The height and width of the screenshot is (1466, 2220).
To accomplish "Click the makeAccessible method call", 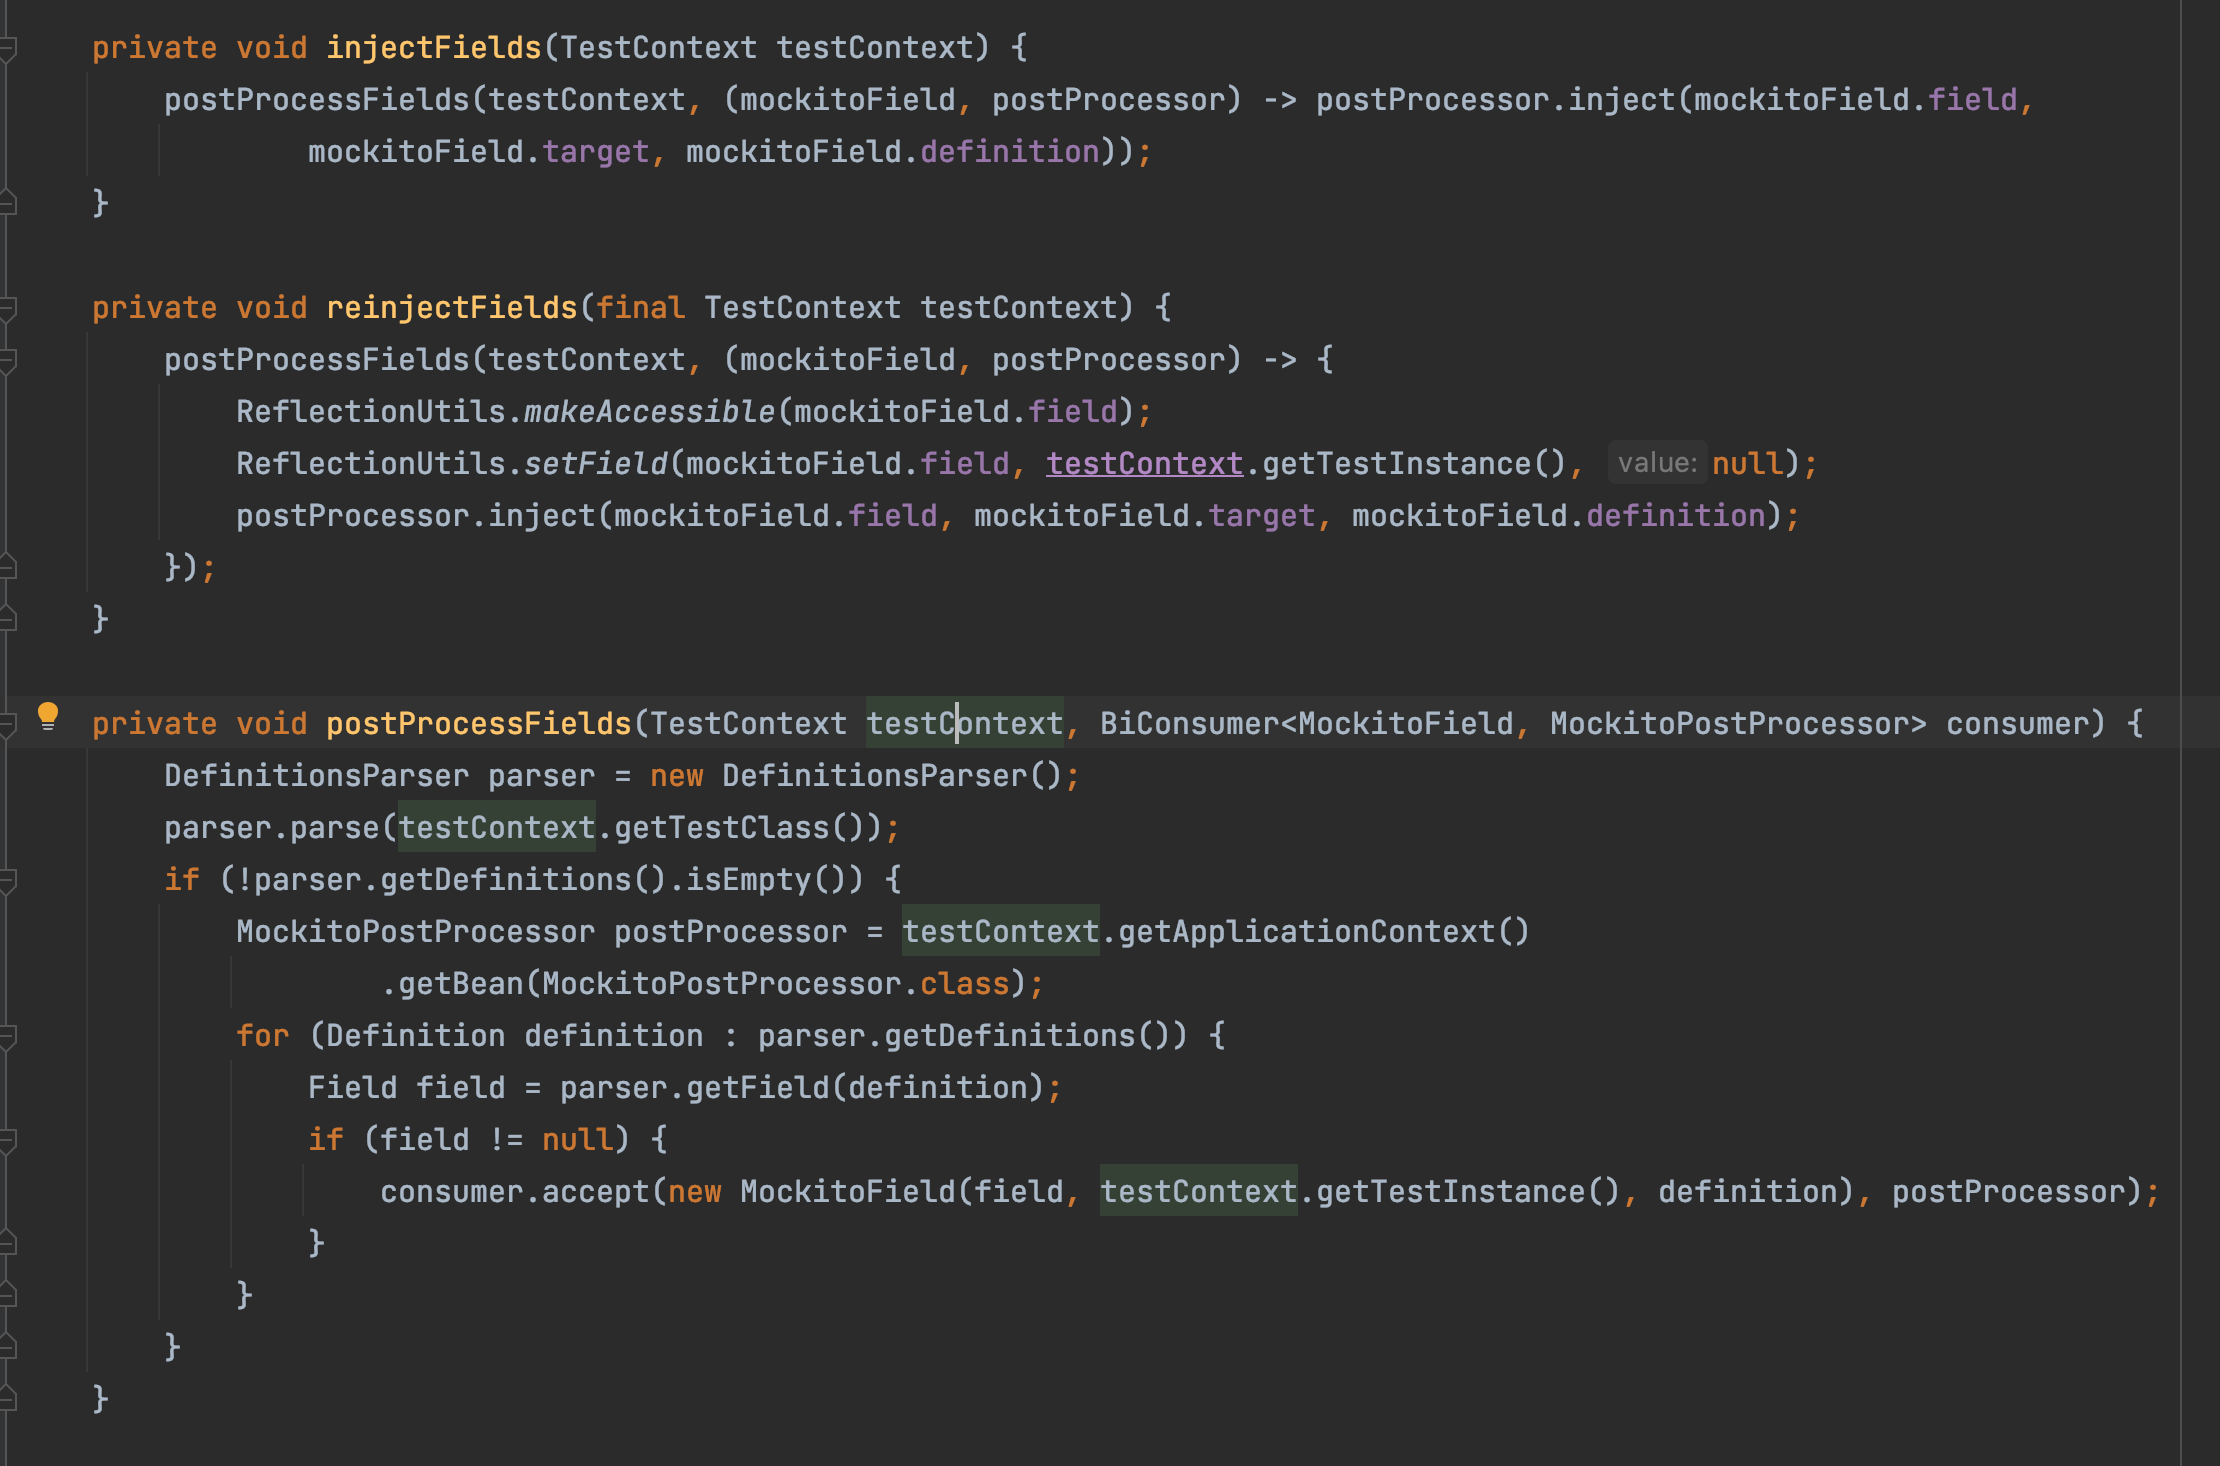I will click(649, 412).
